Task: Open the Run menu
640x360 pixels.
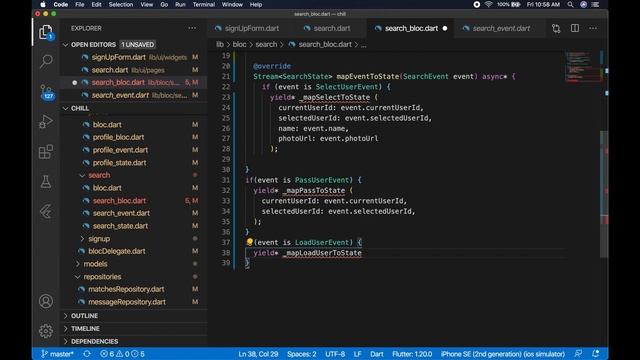Action: (180, 4)
